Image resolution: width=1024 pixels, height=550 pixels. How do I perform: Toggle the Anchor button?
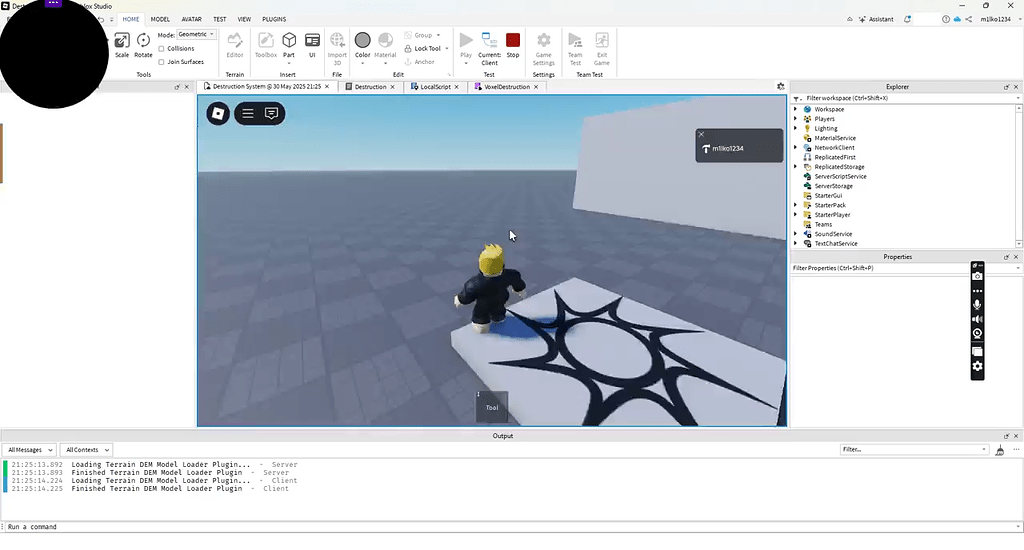pos(419,62)
